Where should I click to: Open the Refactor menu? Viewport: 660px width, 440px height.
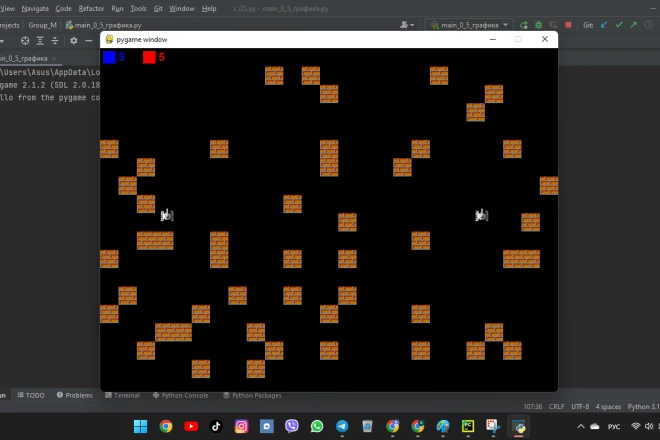[91, 8]
